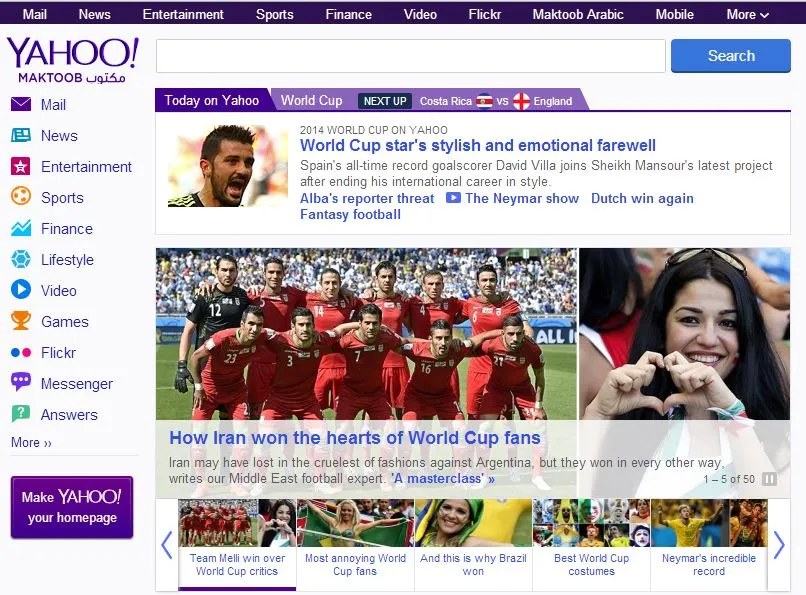
Task: Expand the More menu in top navigation
Action: coord(747,14)
